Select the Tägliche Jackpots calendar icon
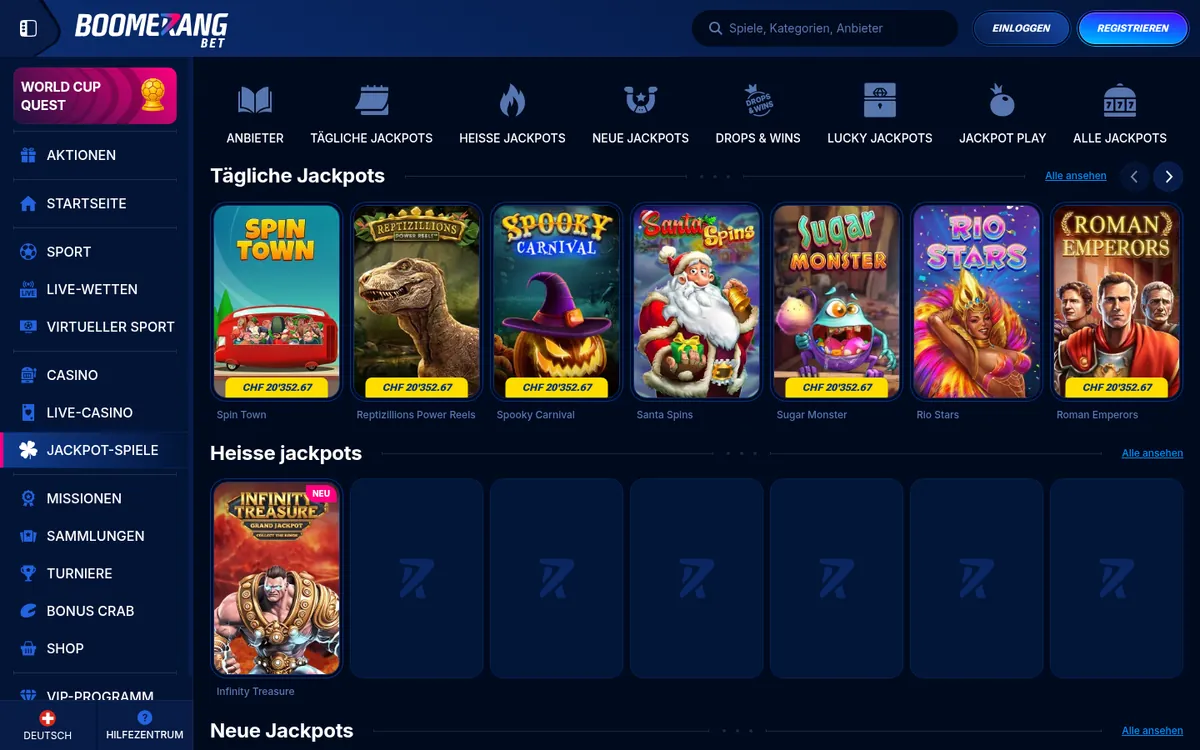1200x750 pixels. pyautogui.click(x=372, y=100)
